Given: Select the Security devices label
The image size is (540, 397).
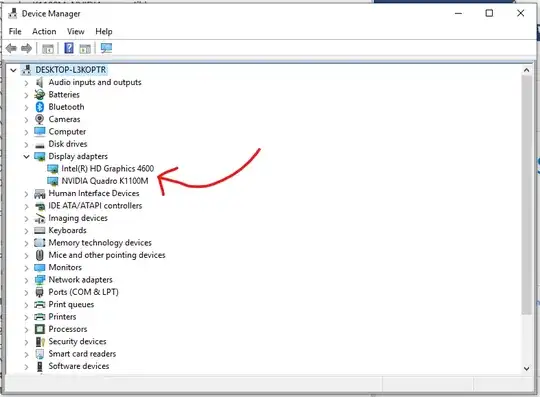Looking at the screenshot, I should [77, 342].
